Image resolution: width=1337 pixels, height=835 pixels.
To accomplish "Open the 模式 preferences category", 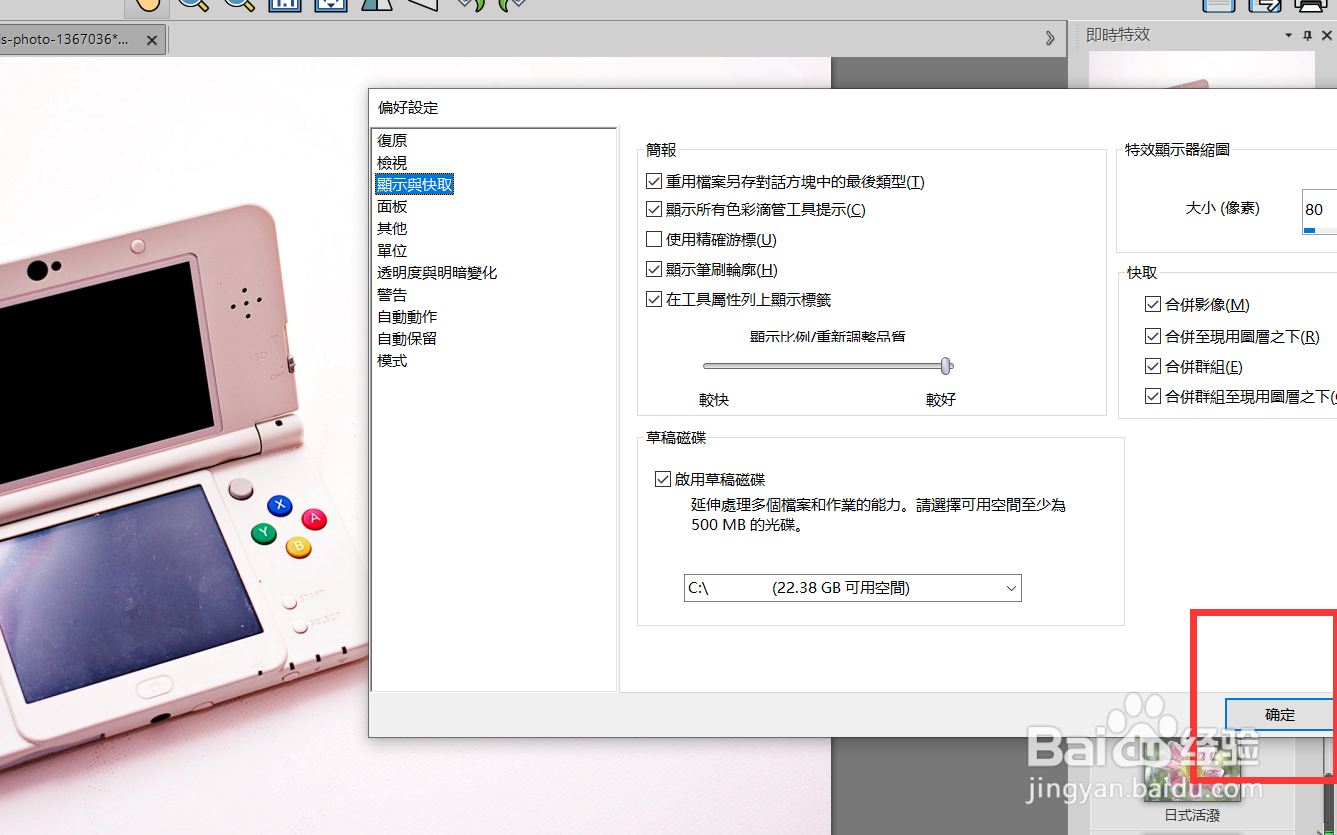I will tap(392, 360).
